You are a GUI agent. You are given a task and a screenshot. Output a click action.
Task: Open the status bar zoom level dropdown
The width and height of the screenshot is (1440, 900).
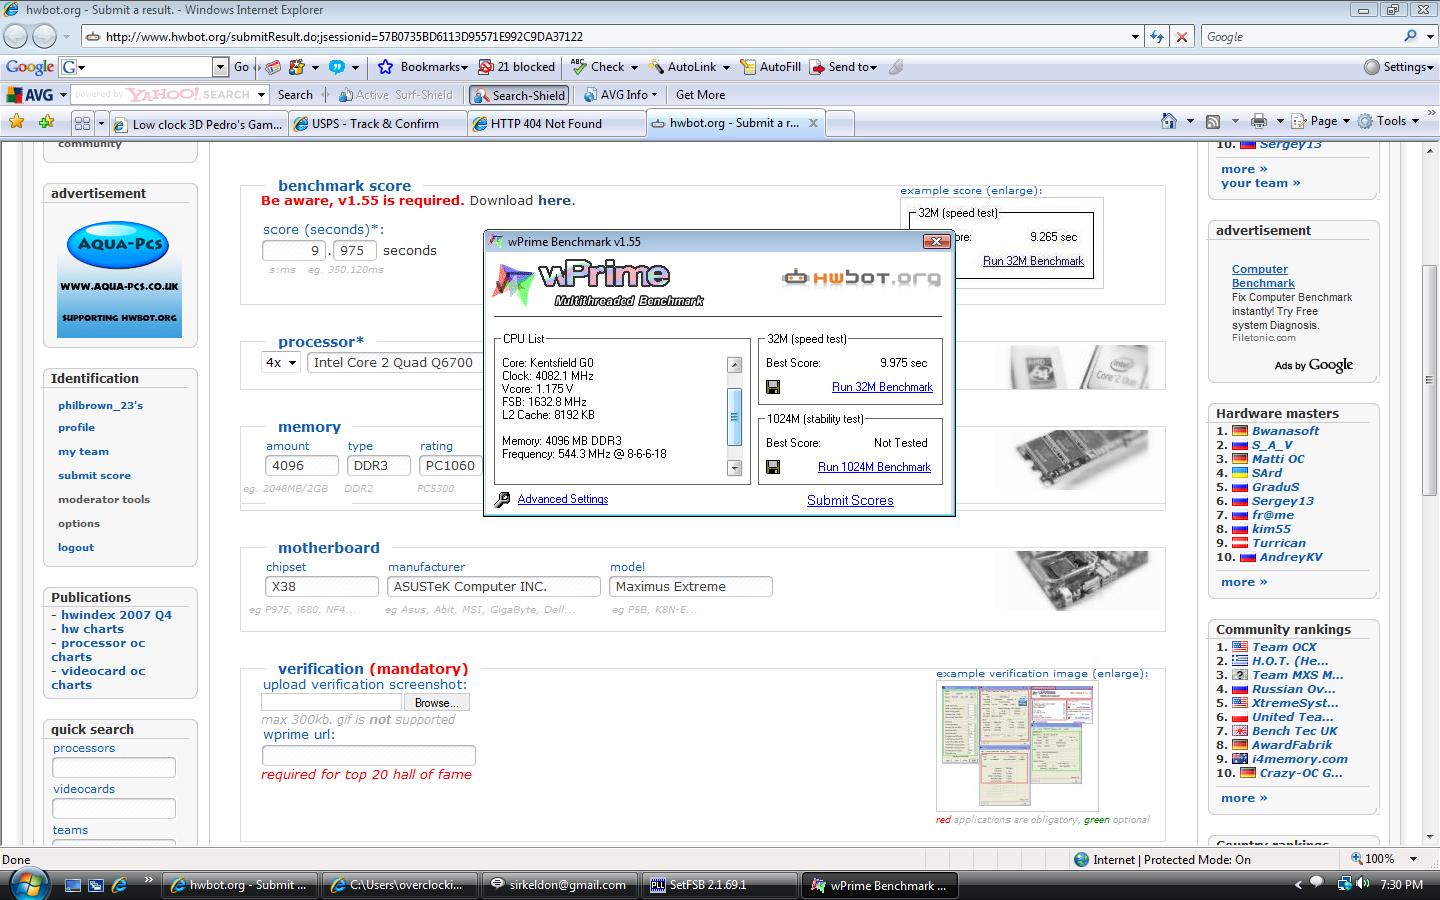click(x=1413, y=859)
